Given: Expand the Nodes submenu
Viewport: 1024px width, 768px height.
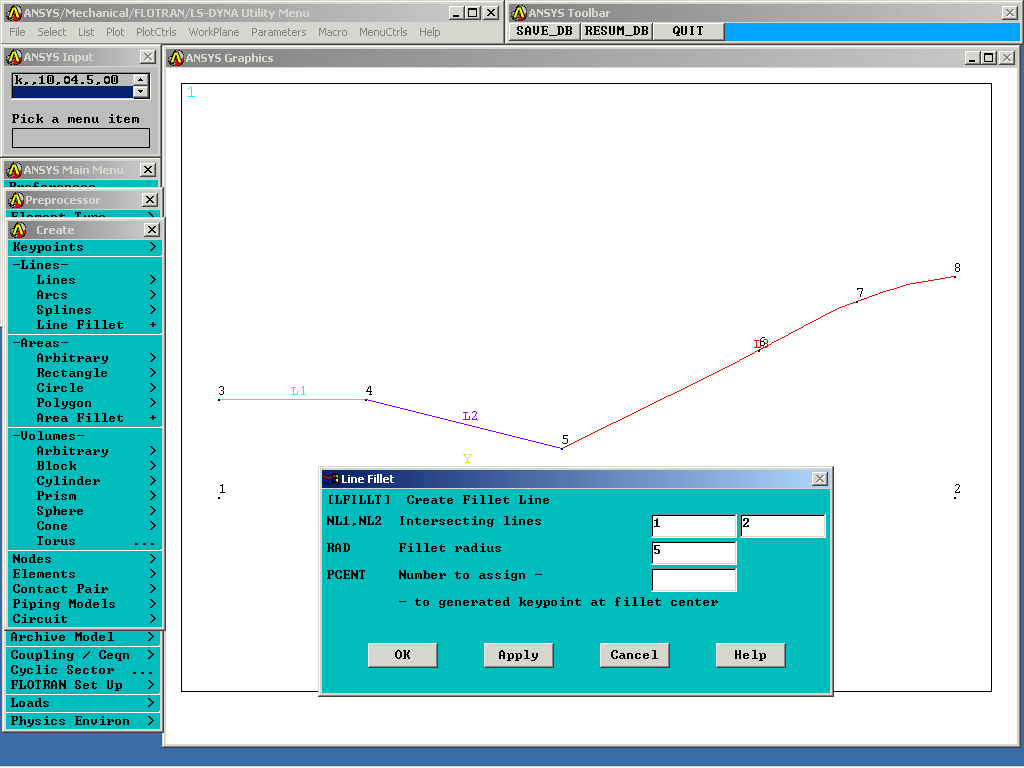Looking at the screenshot, I should [84, 560].
